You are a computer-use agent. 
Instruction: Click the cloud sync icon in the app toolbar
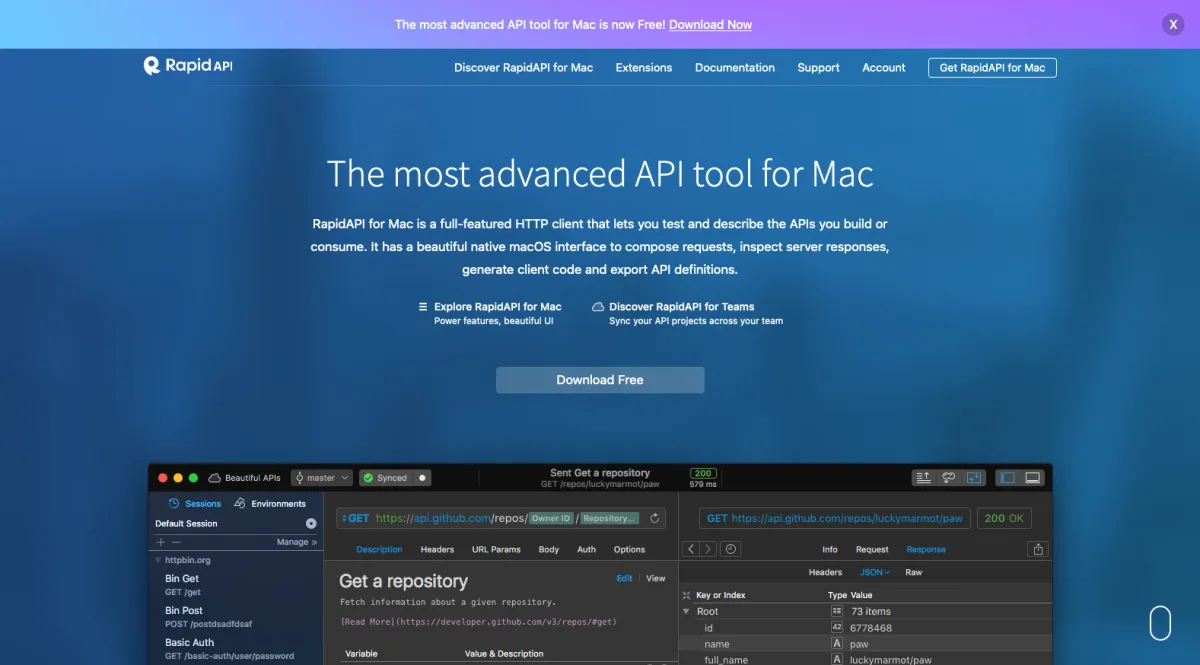pyautogui.click(x=949, y=478)
